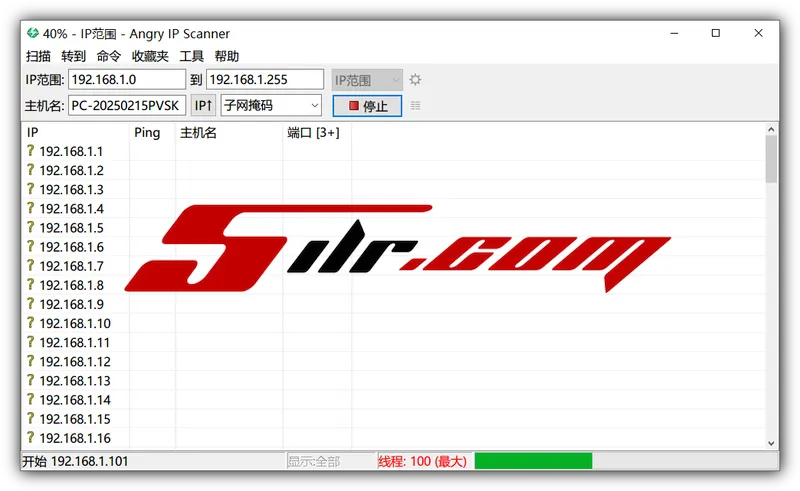
Task: Sort by the IP column header
Action: [77, 133]
